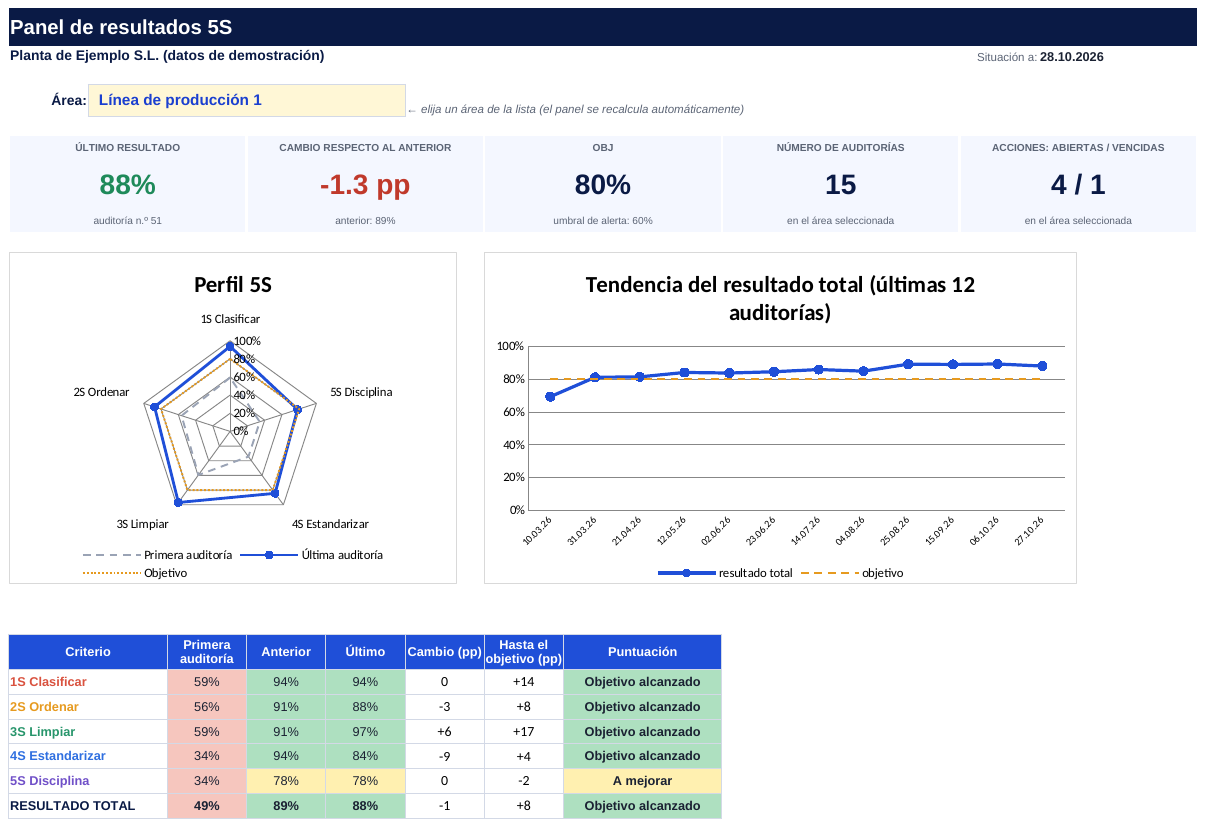Click the first data point of trend line
1205x830 pixels.
(x=550, y=397)
